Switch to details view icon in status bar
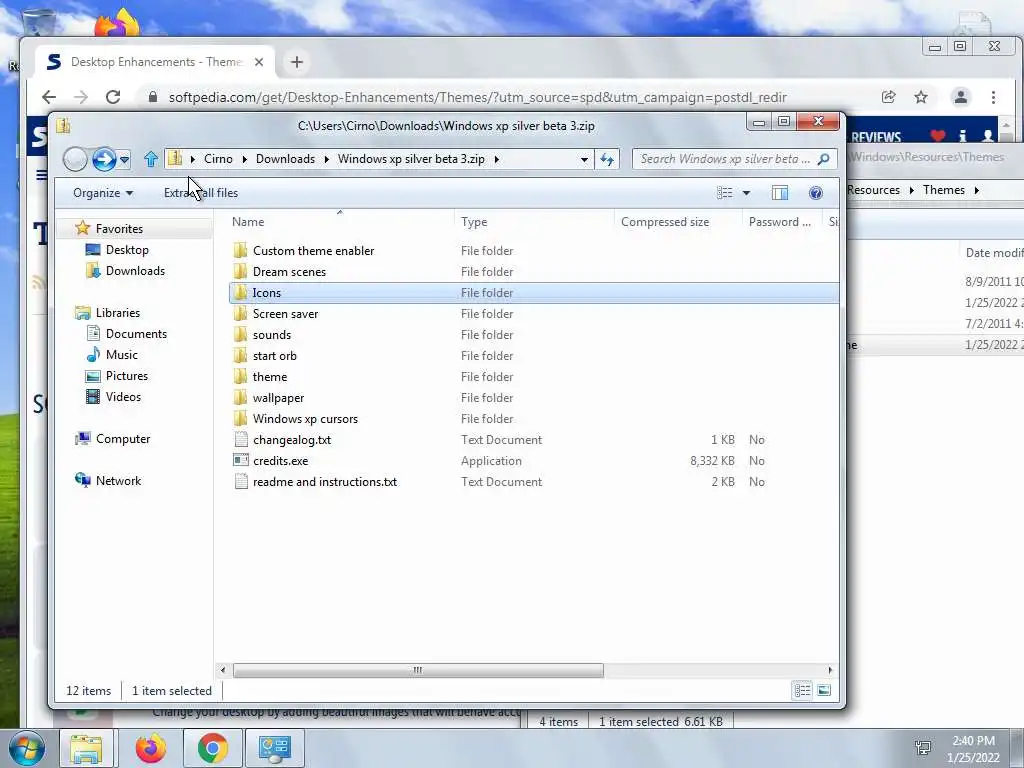The height and width of the screenshot is (768, 1024). click(803, 690)
